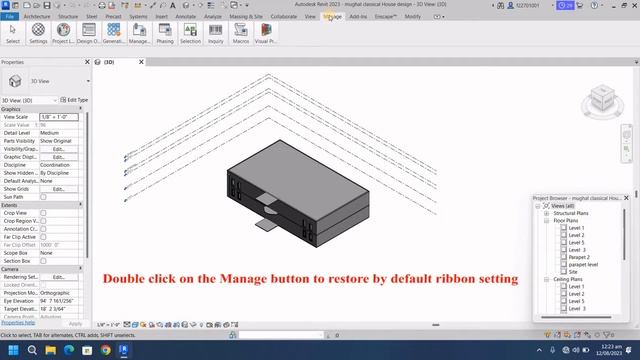Screen dimensions: 640x360
Task: Toggle the Annotation Crop checkbox
Action: (x=43, y=229)
